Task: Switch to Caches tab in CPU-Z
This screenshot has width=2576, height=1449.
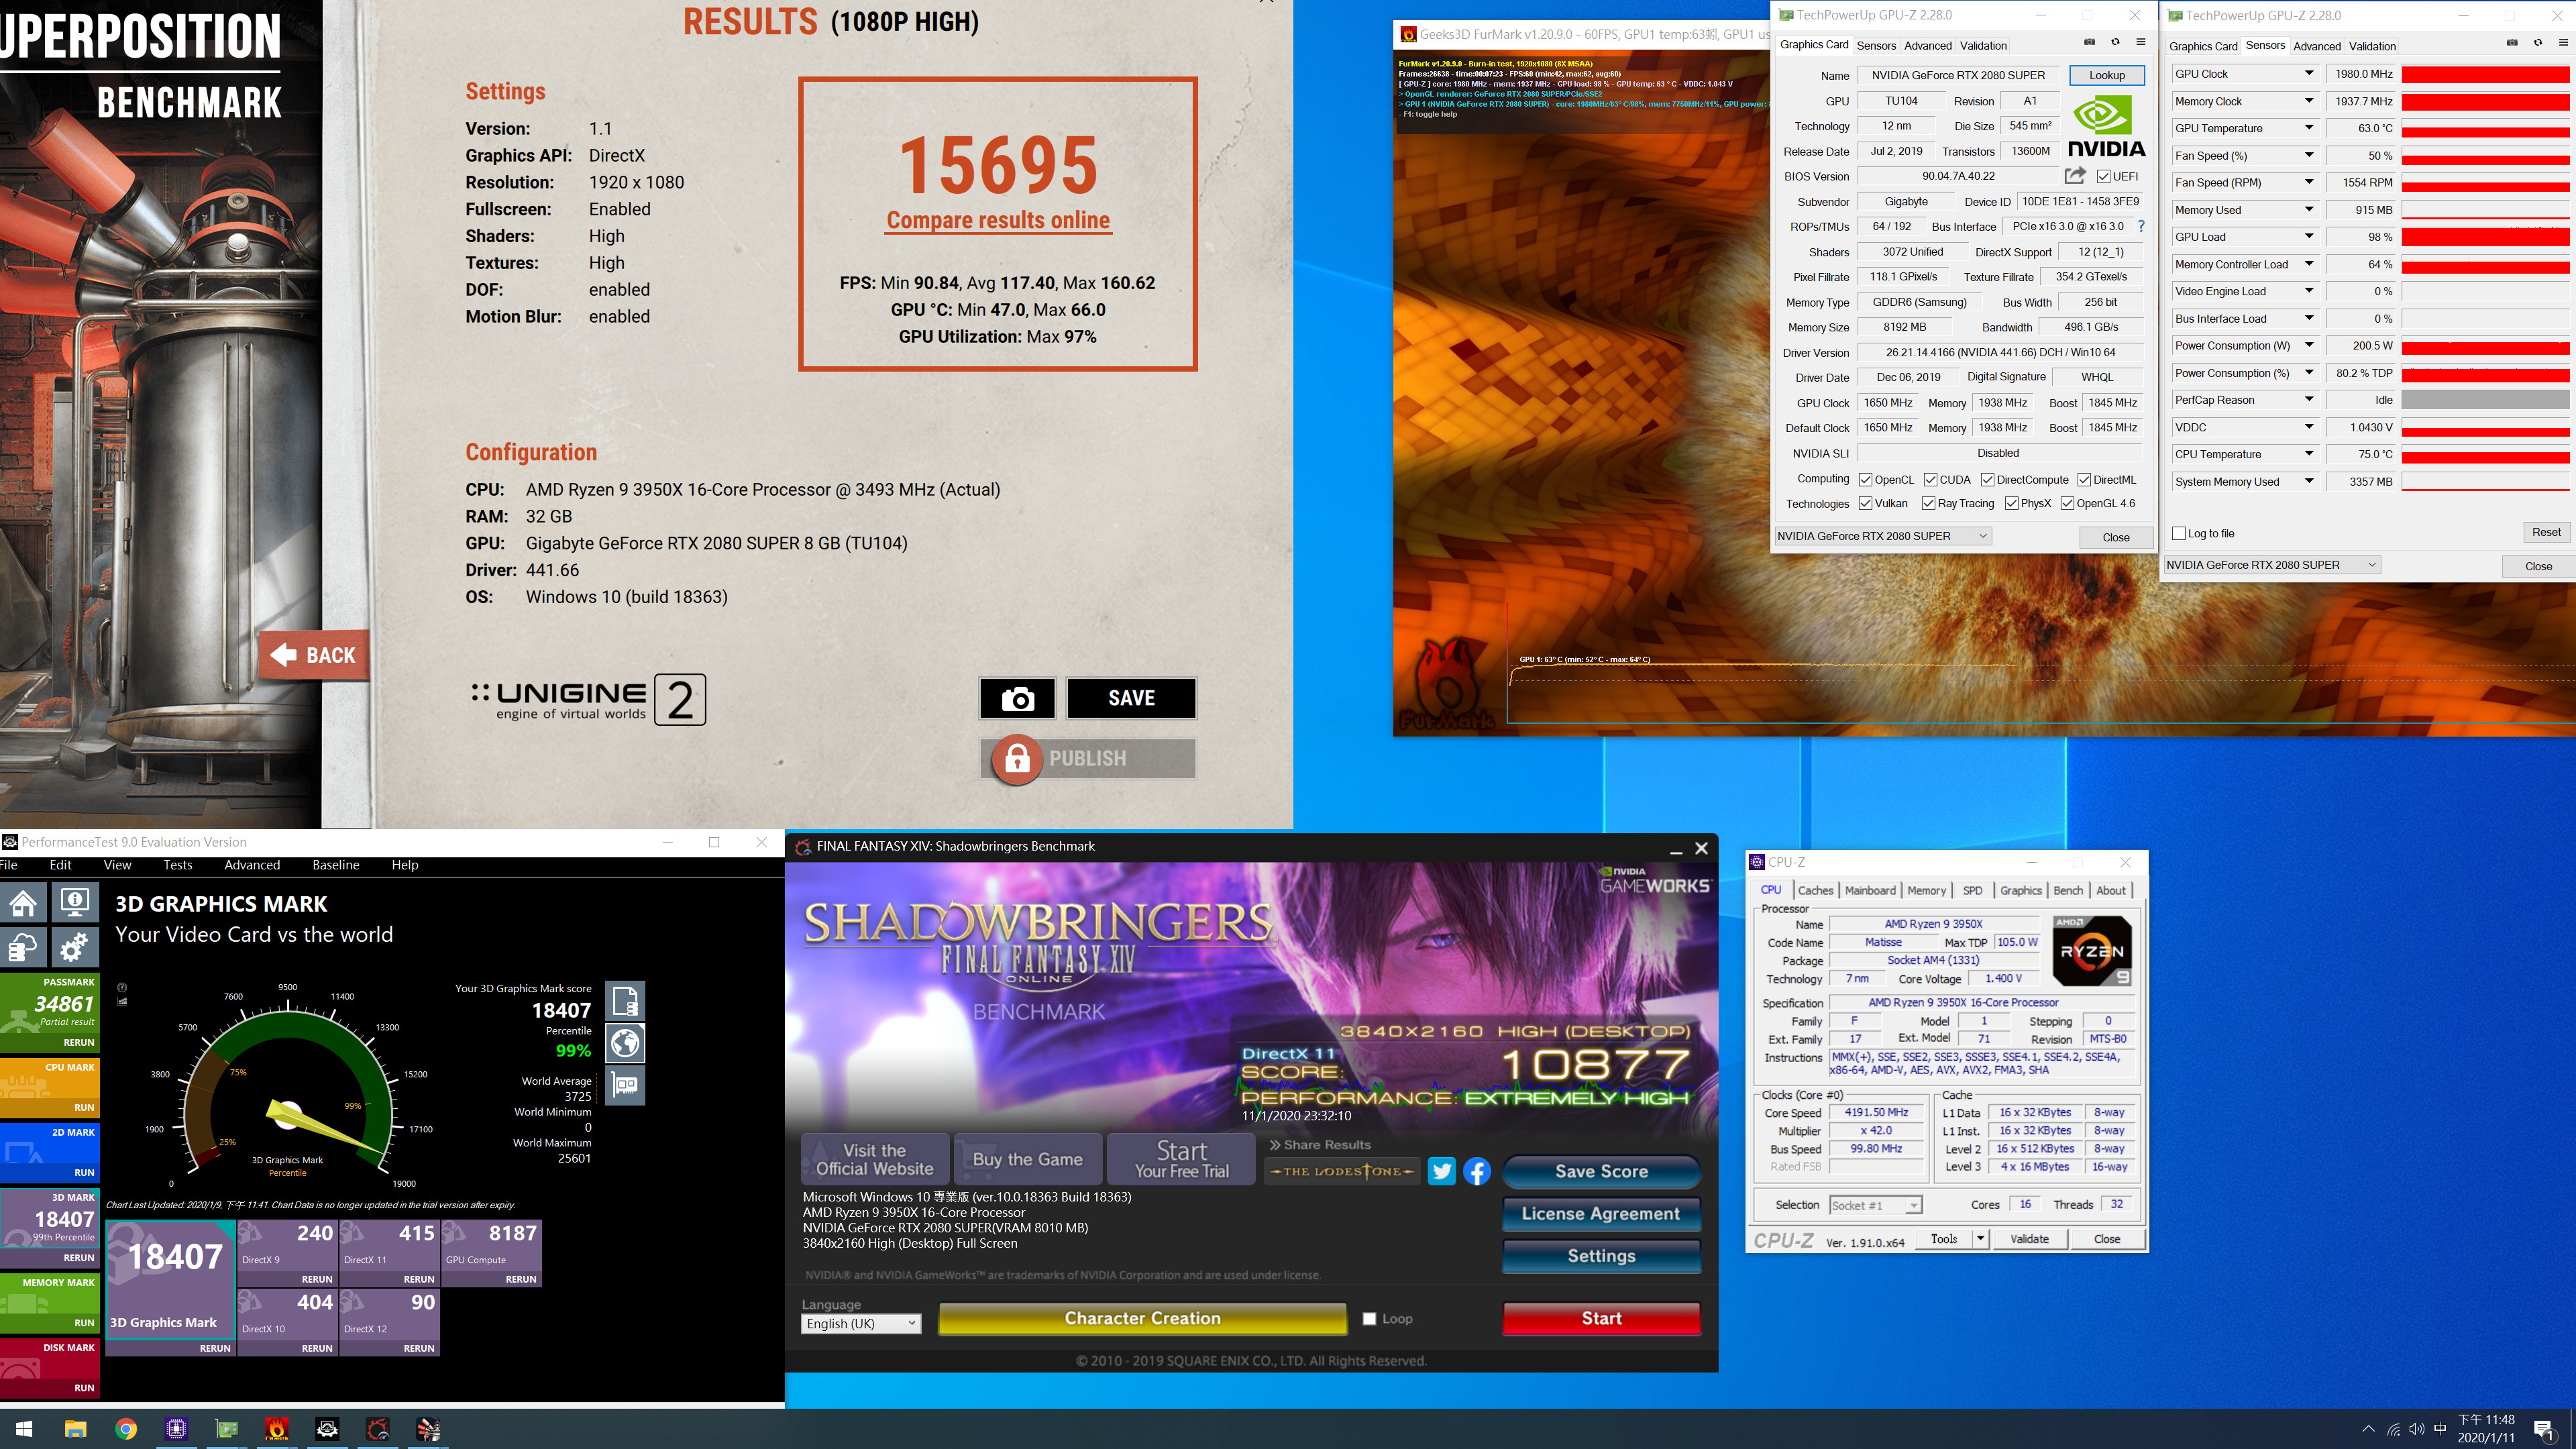Action: point(1815,890)
